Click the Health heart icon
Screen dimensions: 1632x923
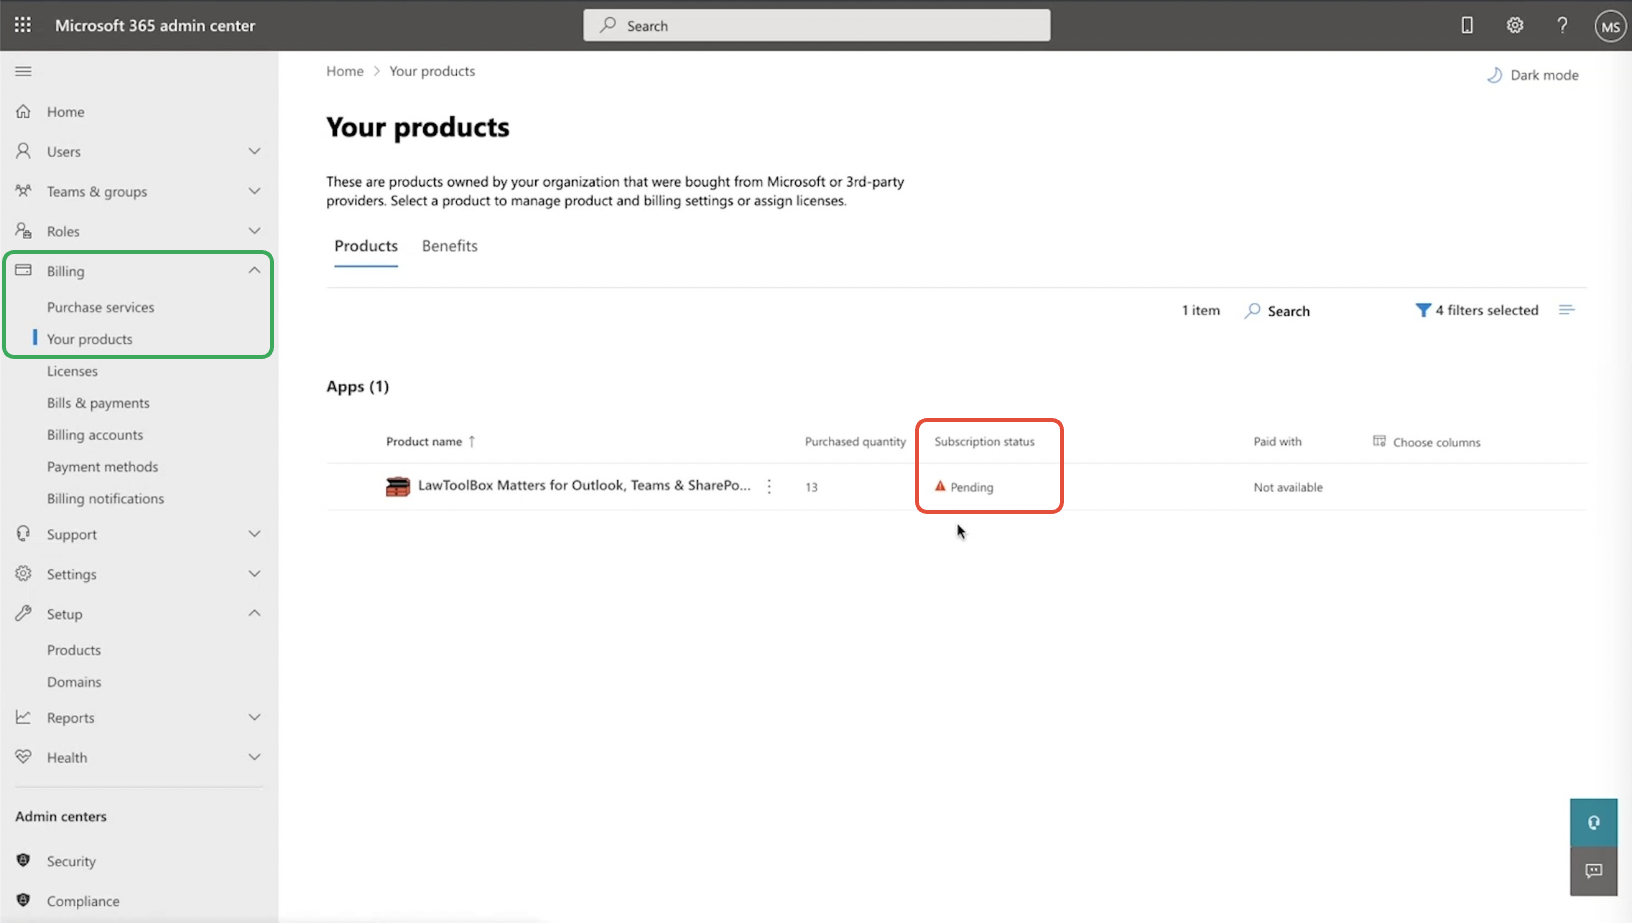point(23,757)
